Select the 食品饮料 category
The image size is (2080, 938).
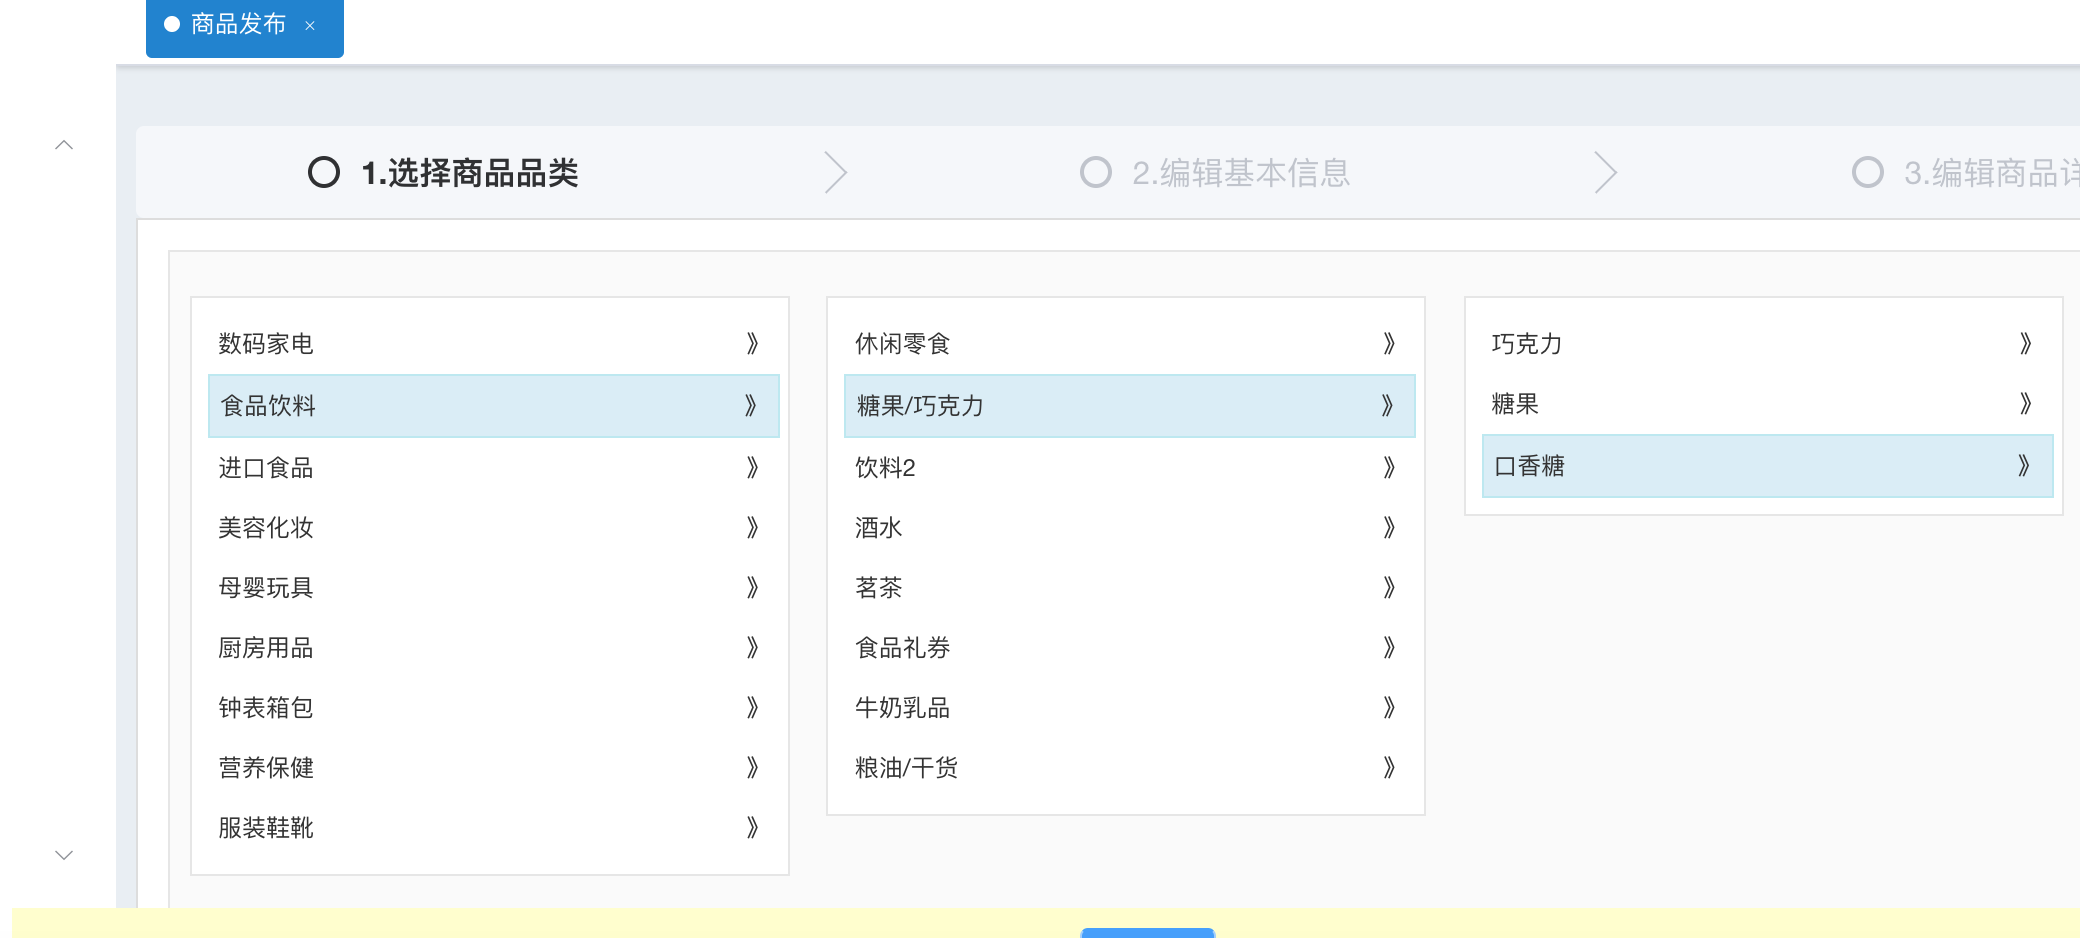493,406
